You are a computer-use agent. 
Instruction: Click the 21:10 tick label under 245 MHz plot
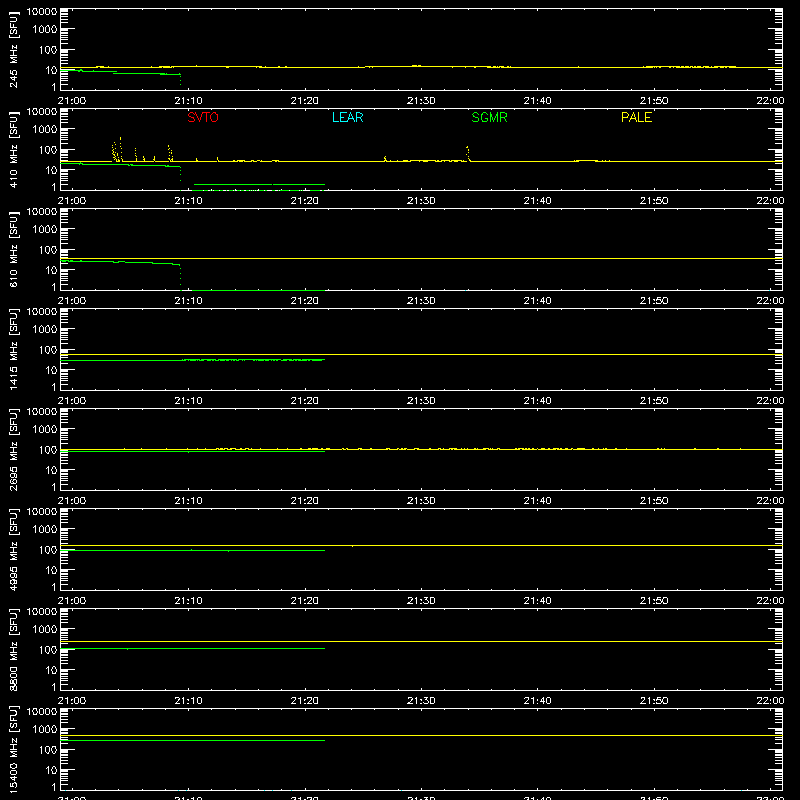[188, 101]
